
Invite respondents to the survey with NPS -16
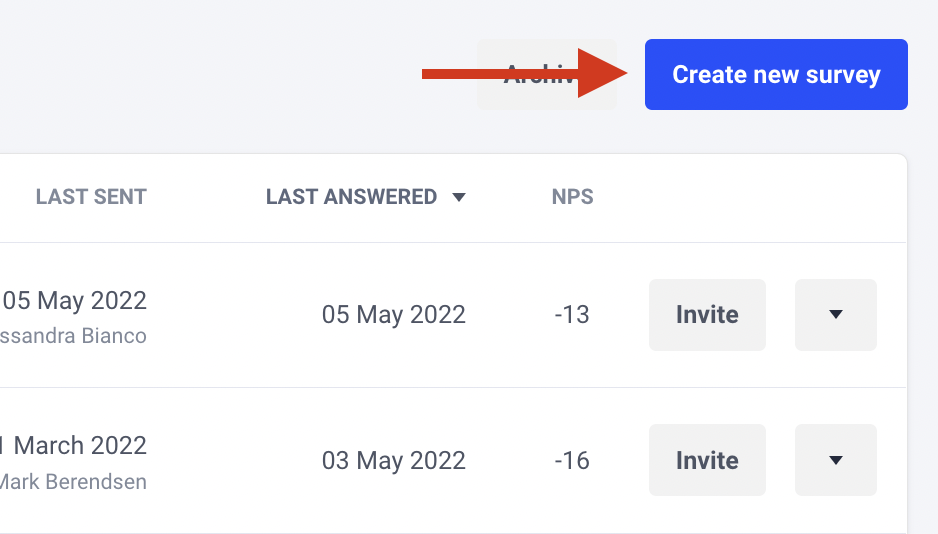pyautogui.click(x=707, y=460)
